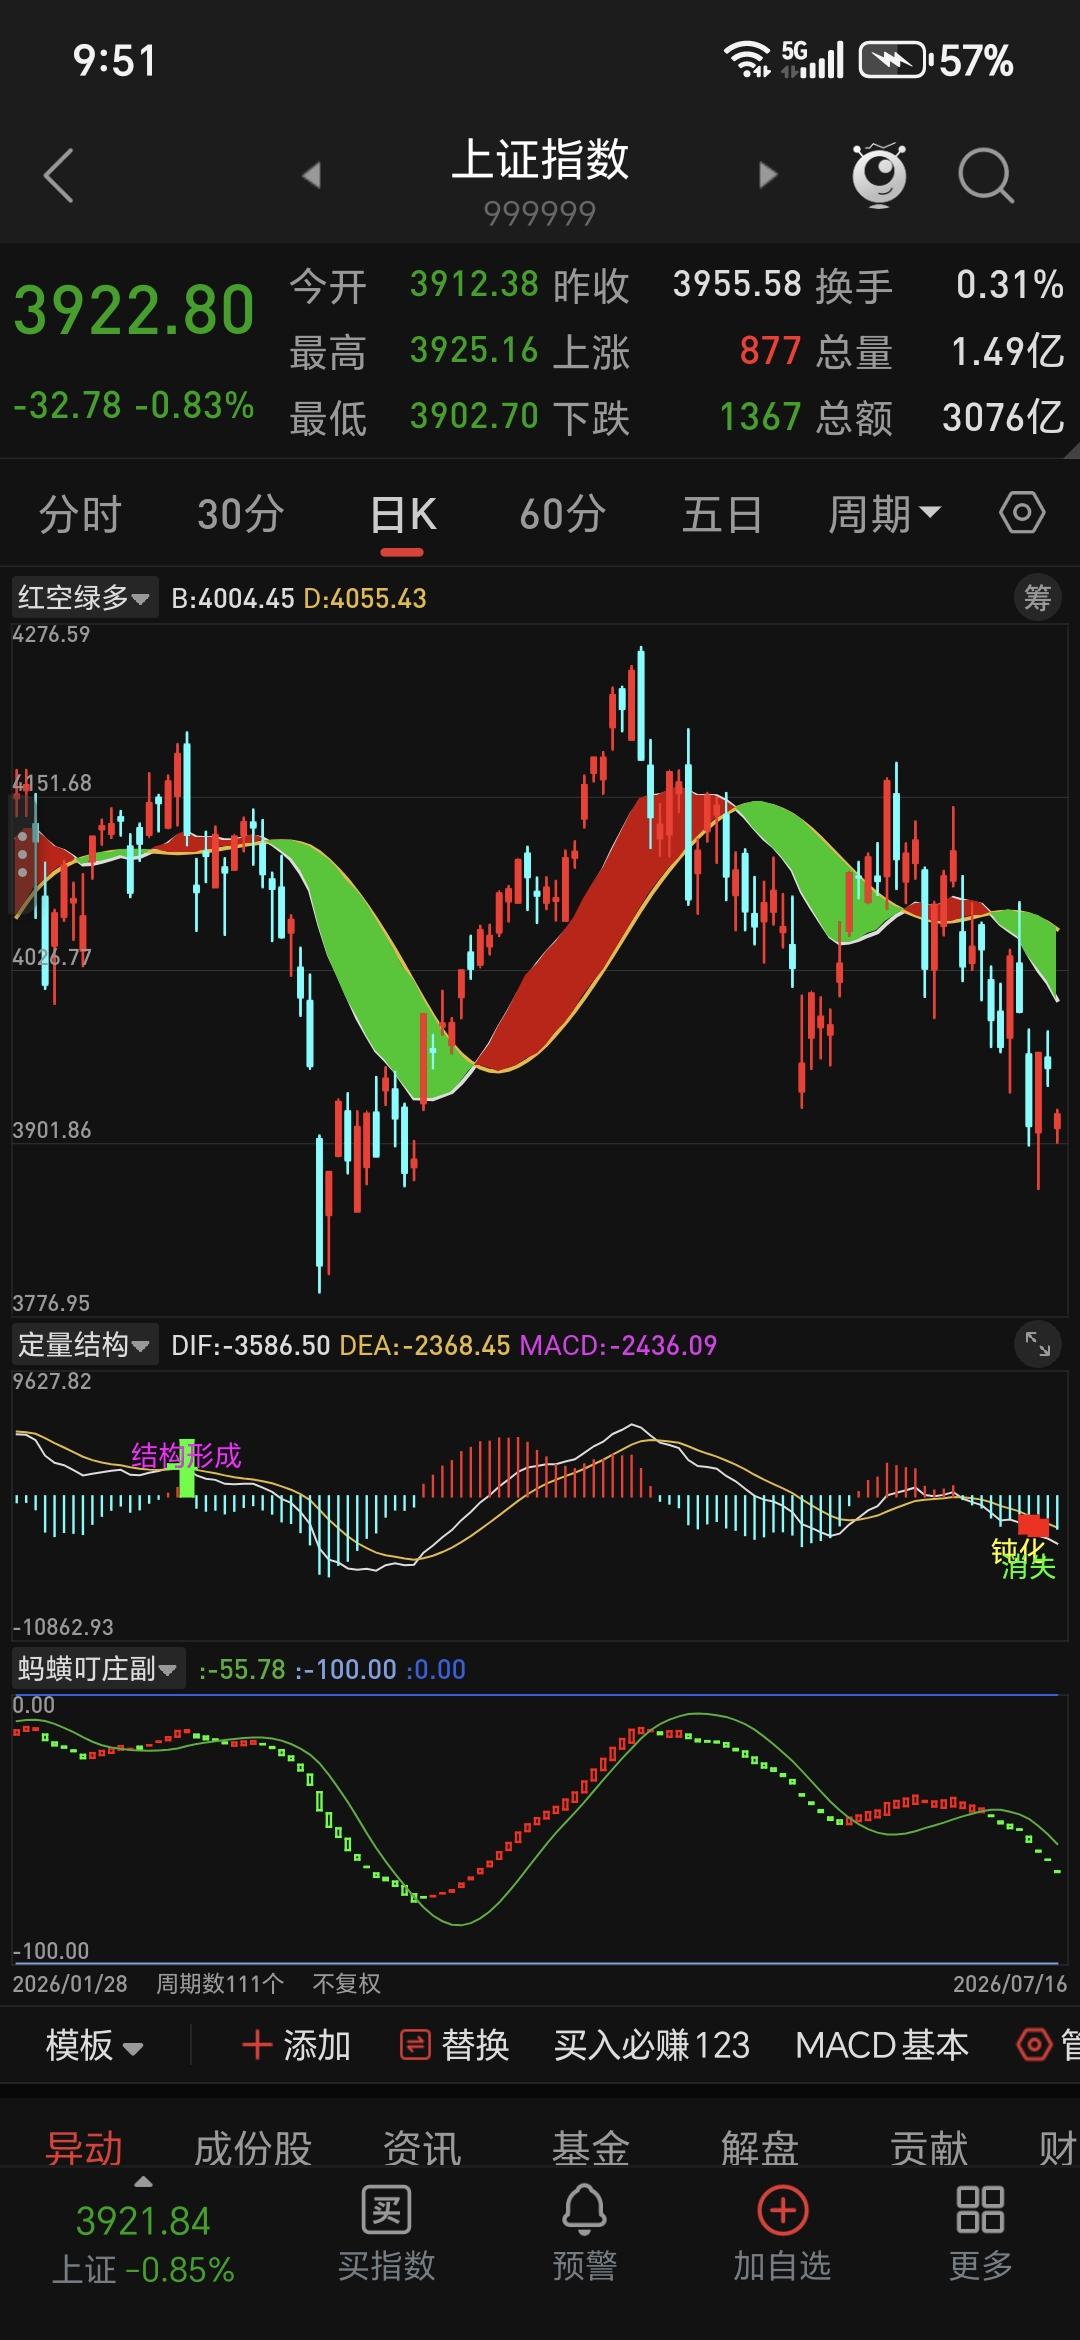Tap the 添加 plus button

pyautogui.click(x=296, y=2045)
